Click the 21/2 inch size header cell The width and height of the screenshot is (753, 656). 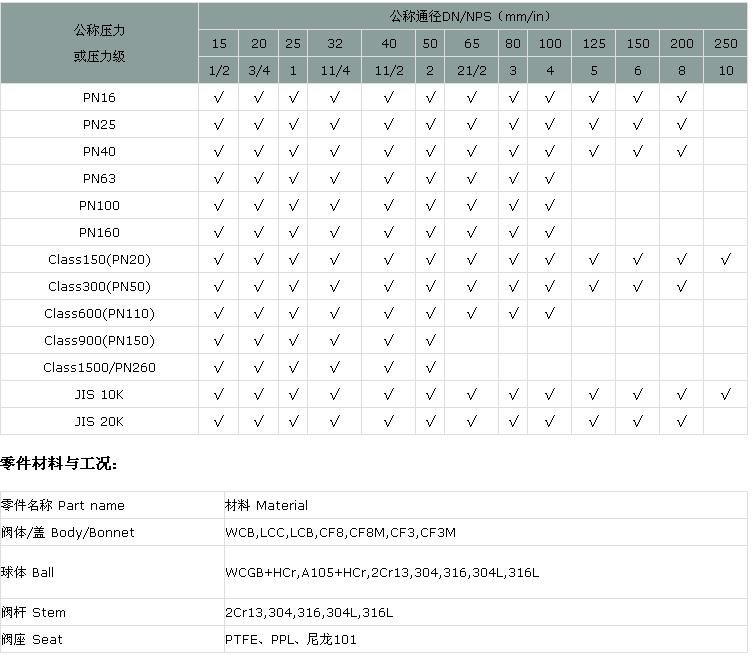(472, 71)
